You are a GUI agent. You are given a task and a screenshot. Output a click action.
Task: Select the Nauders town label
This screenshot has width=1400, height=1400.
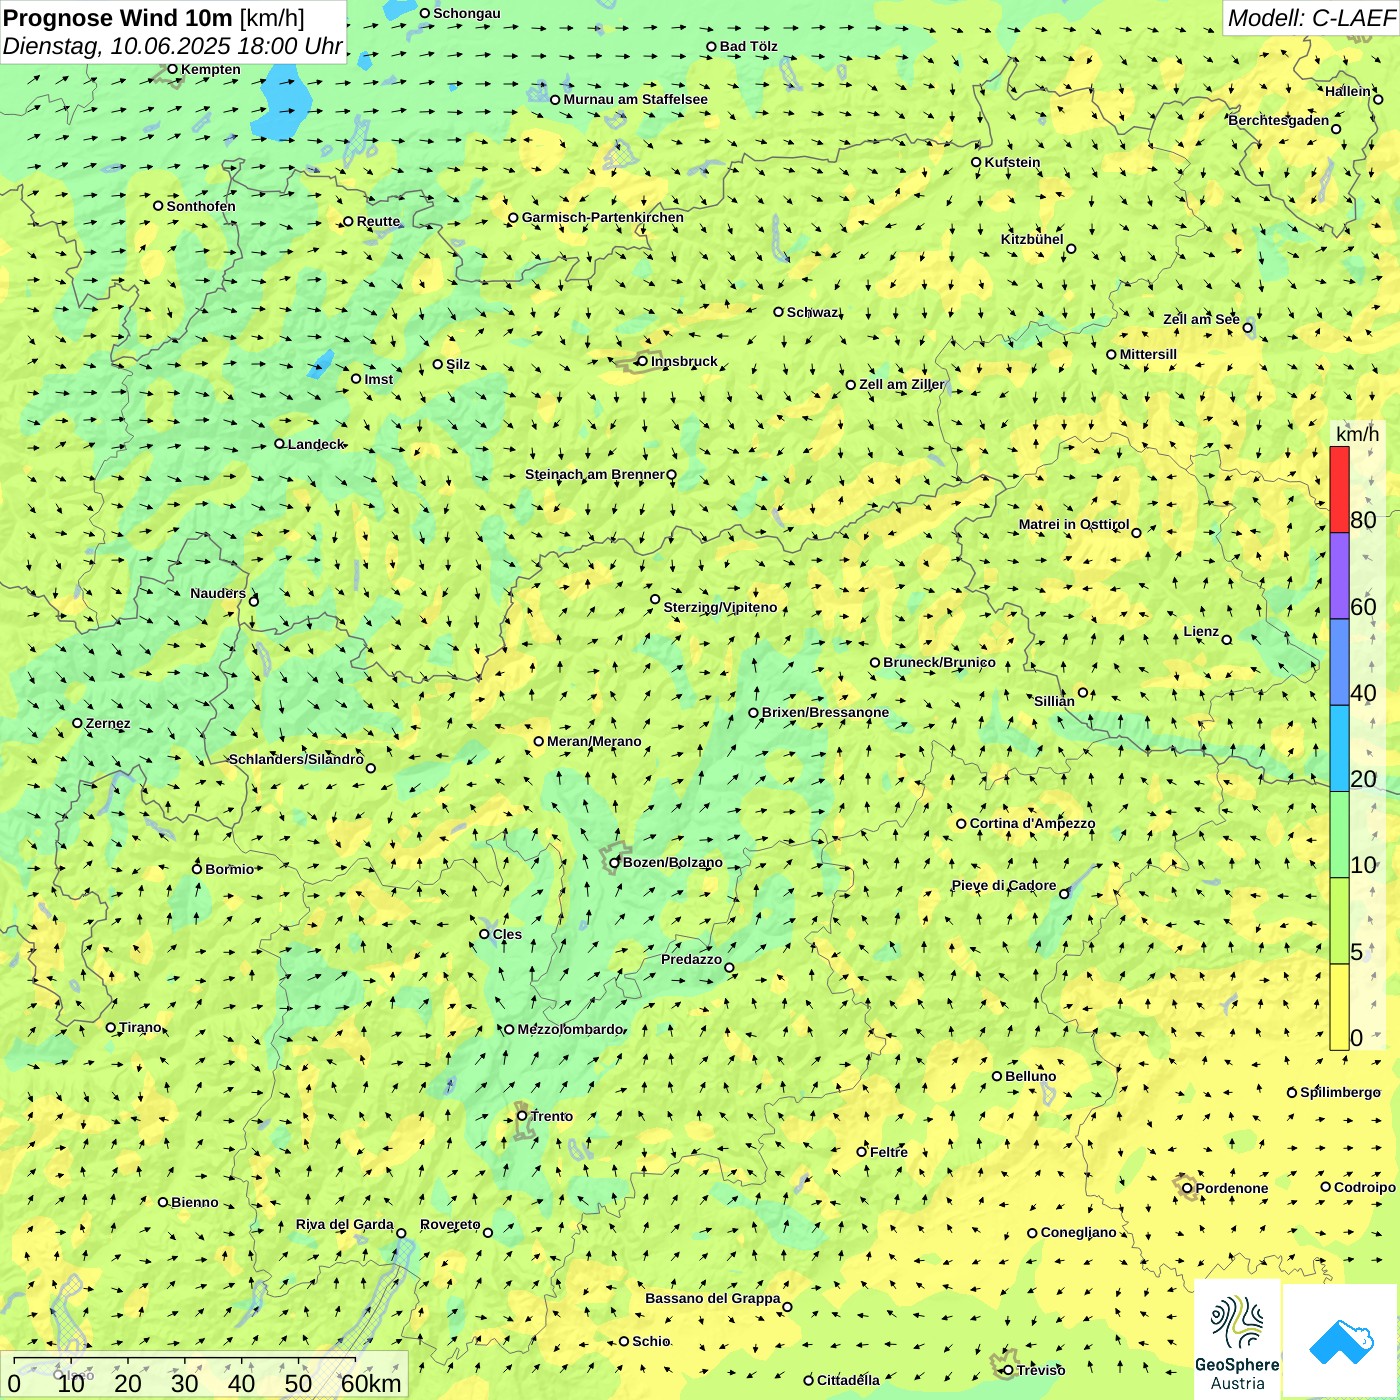(218, 593)
